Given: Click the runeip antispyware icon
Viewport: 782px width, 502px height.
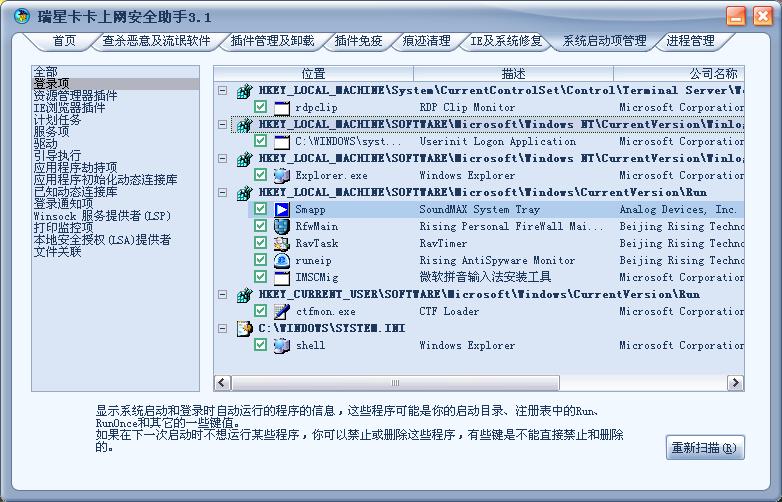Looking at the screenshot, I should click(x=282, y=260).
